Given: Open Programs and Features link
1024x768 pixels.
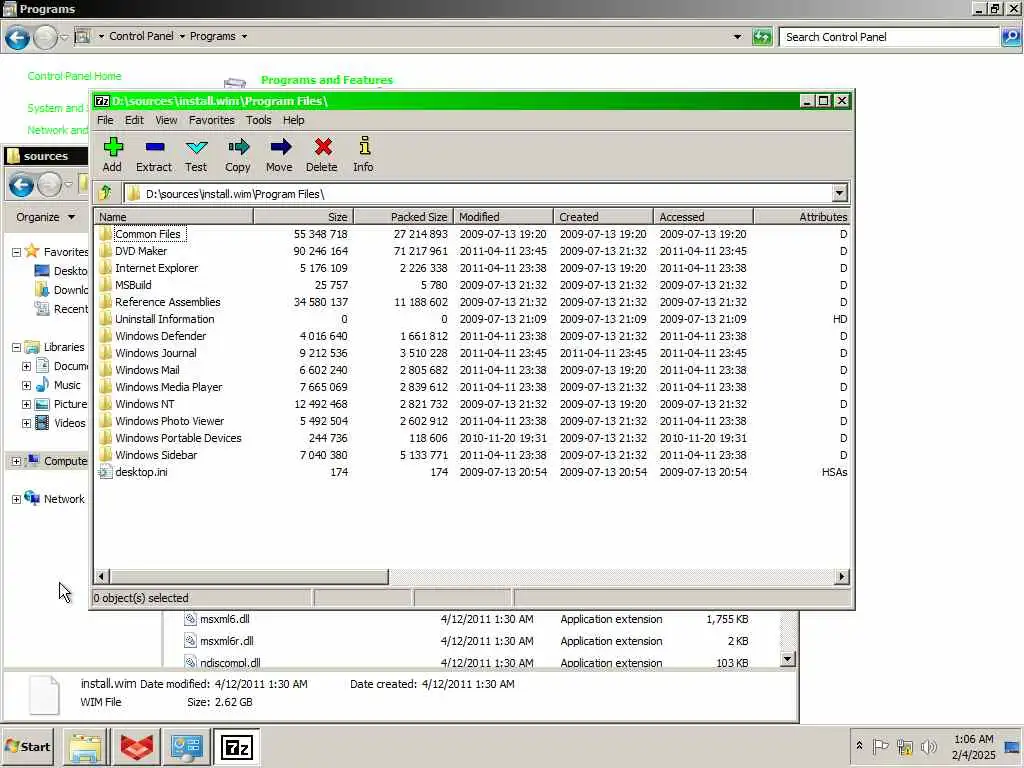Looking at the screenshot, I should point(327,80).
